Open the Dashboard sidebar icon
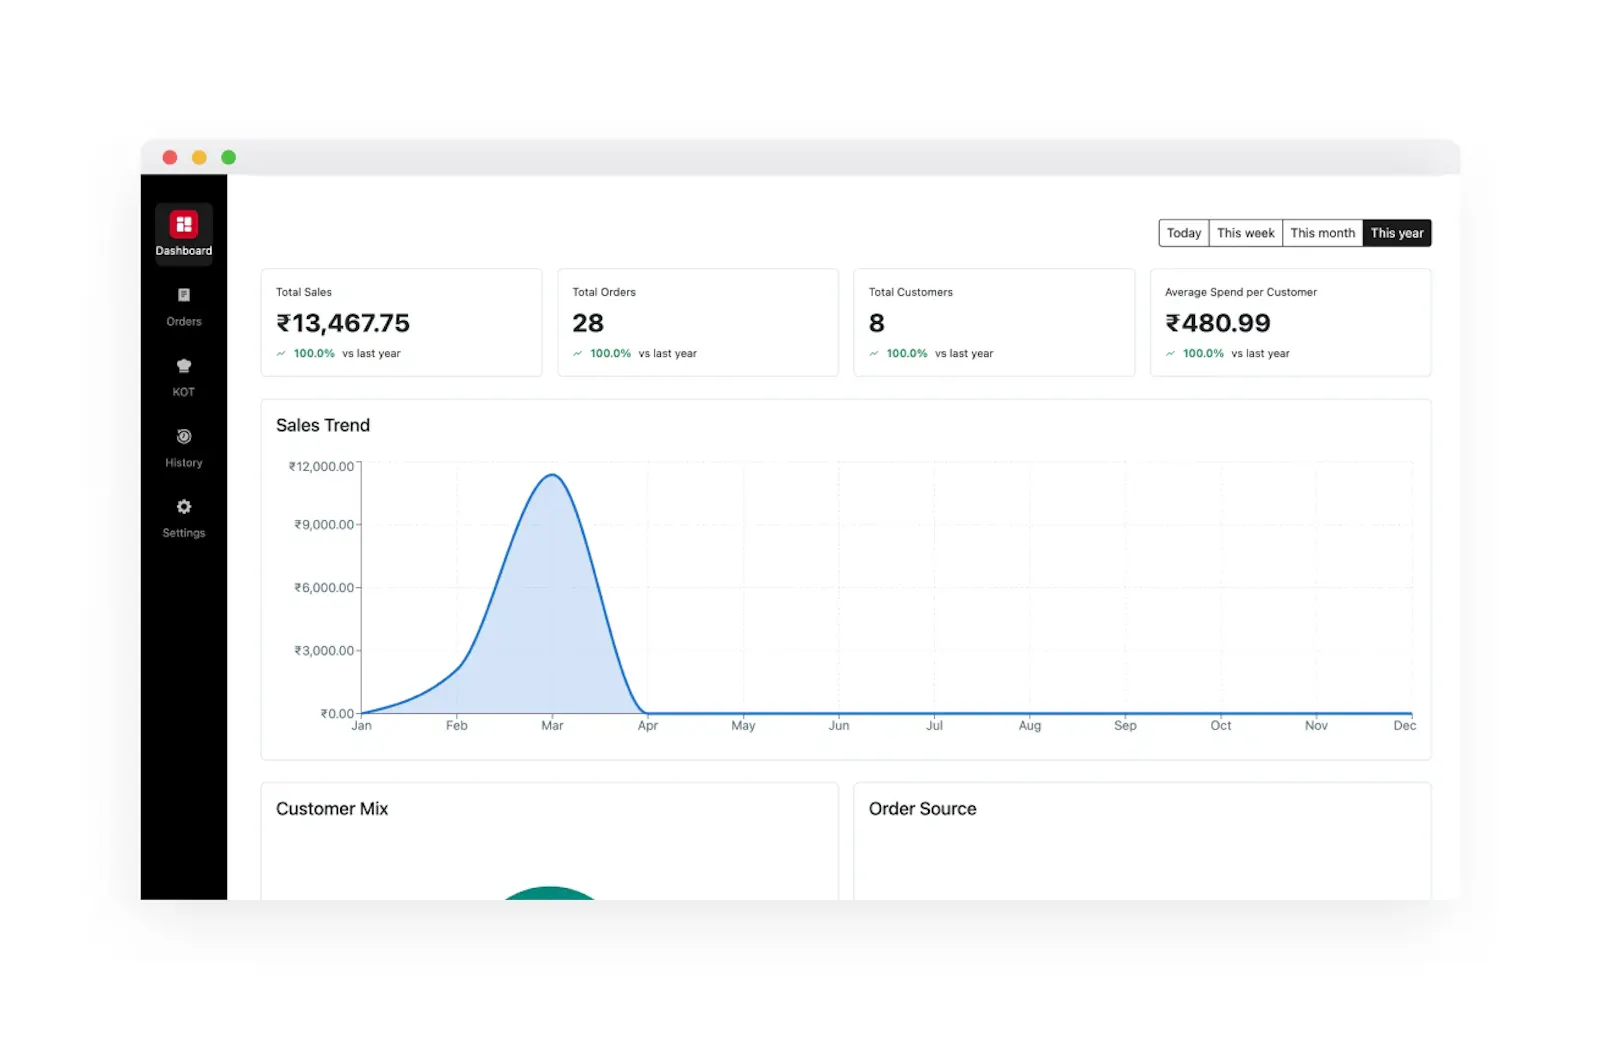The width and height of the screenshot is (1600, 1054). pos(184,224)
